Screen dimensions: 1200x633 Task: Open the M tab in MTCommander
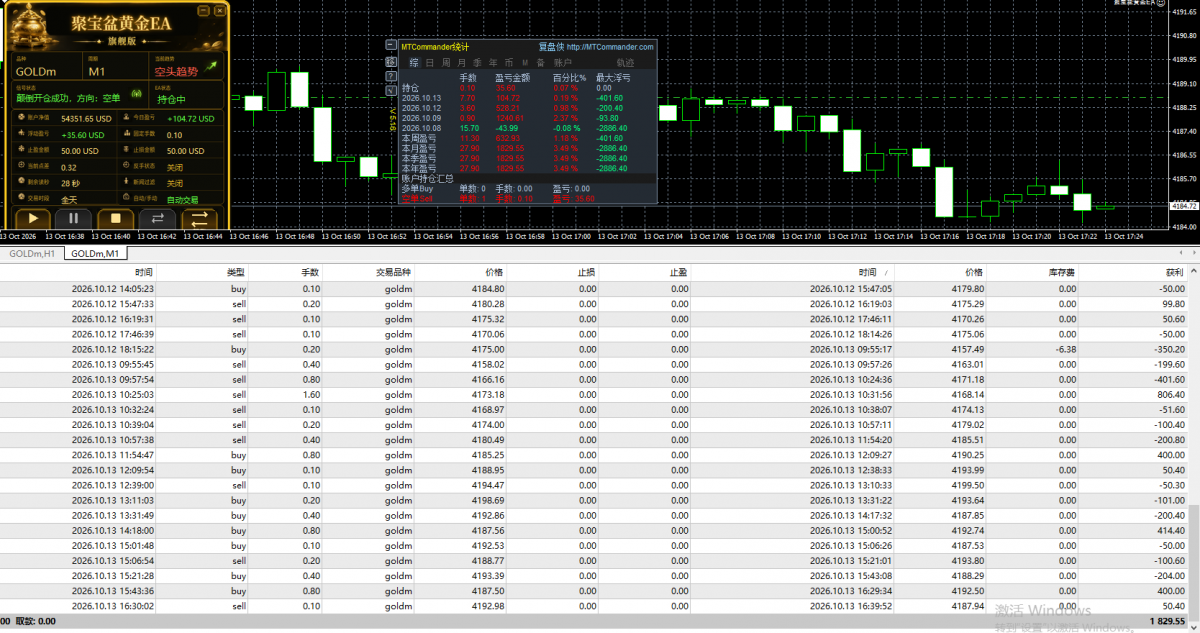pos(524,62)
